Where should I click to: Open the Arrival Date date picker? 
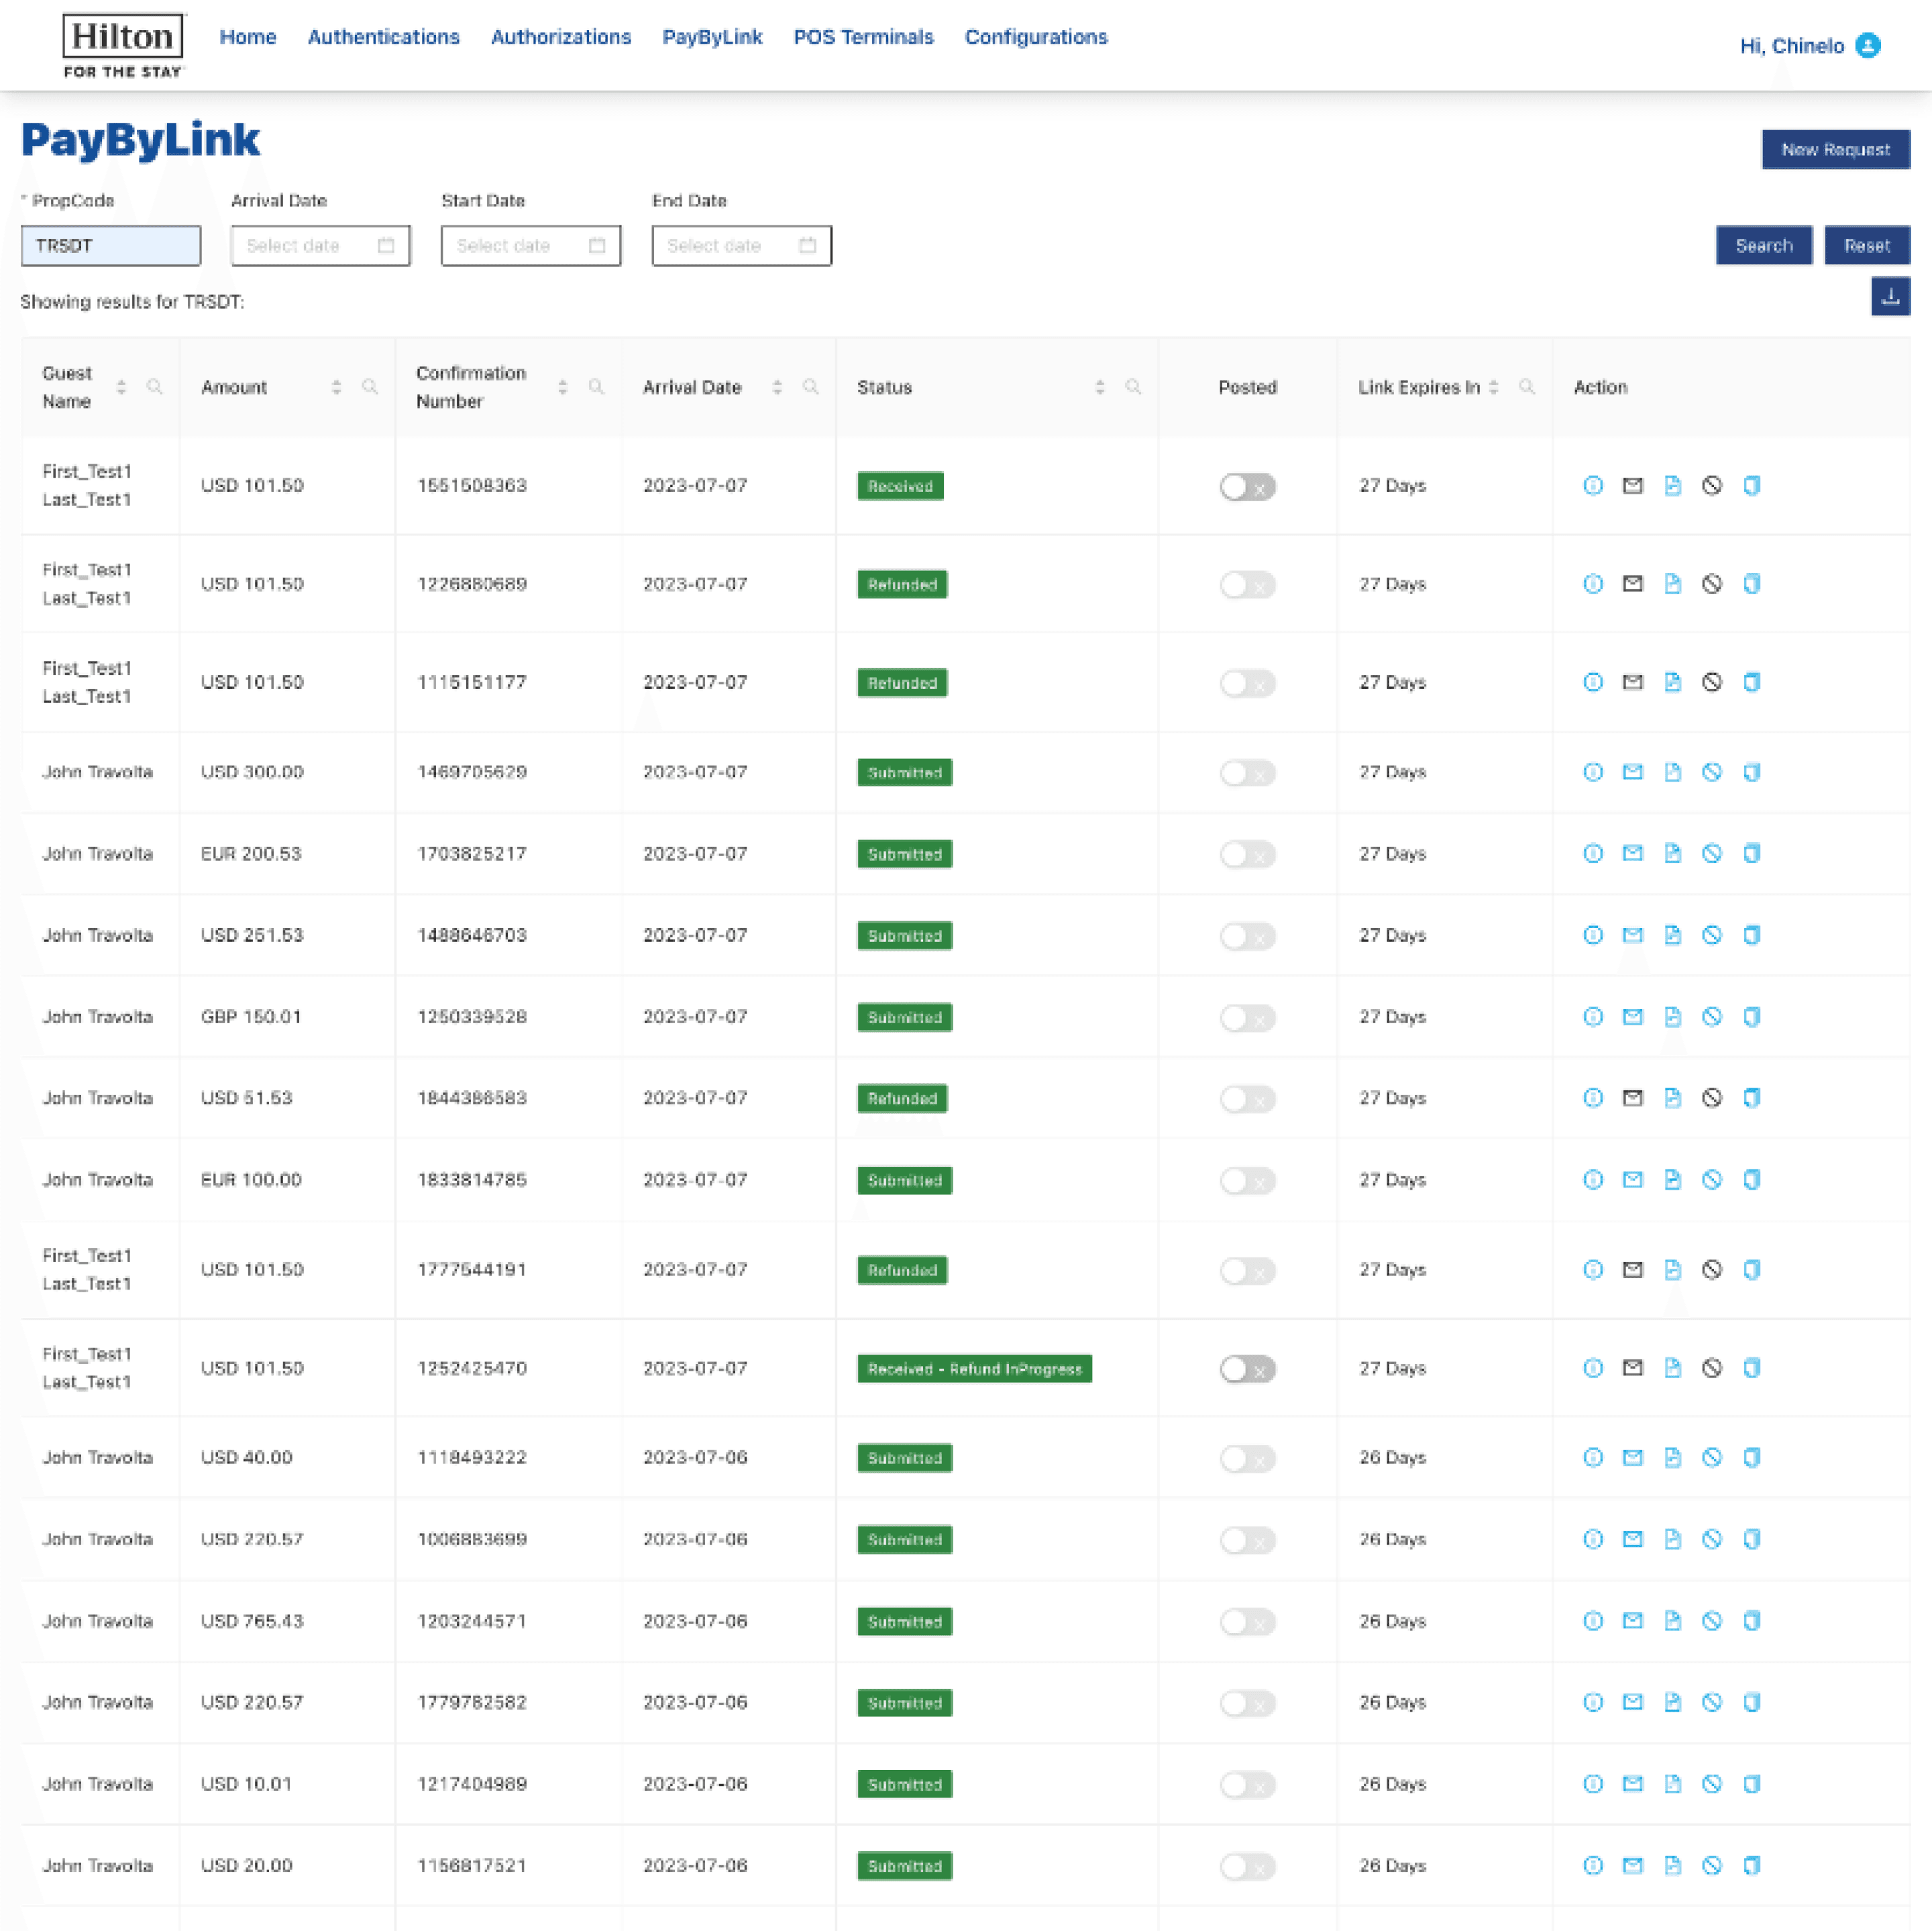tap(320, 246)
